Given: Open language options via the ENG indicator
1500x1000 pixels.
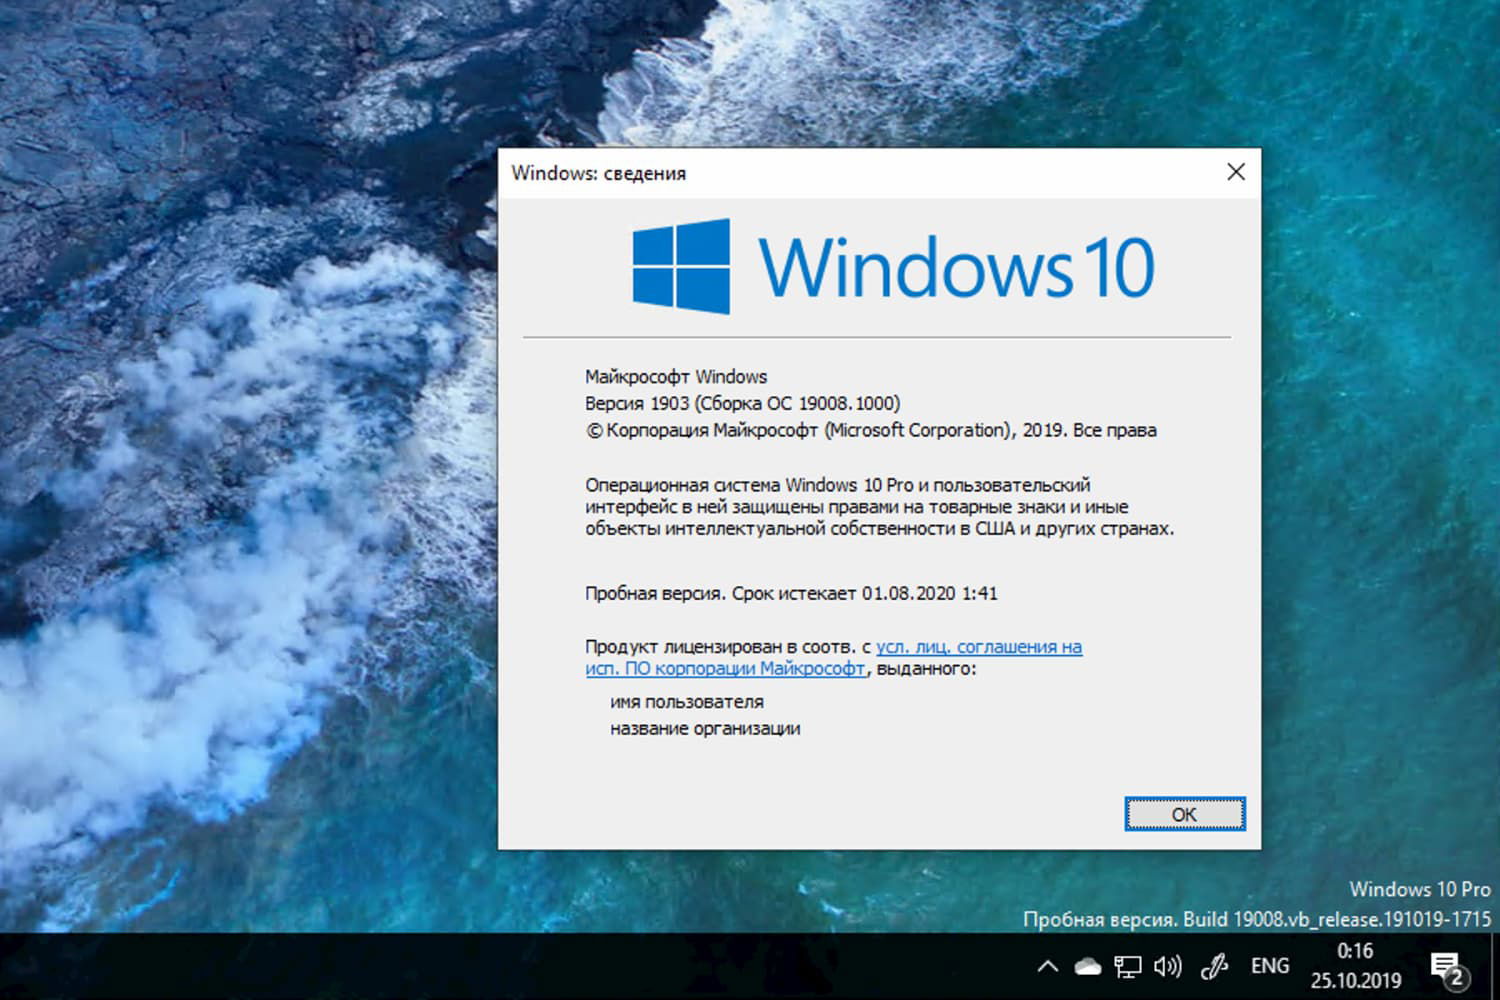Looking at the screenshot, I should 1269,966.
